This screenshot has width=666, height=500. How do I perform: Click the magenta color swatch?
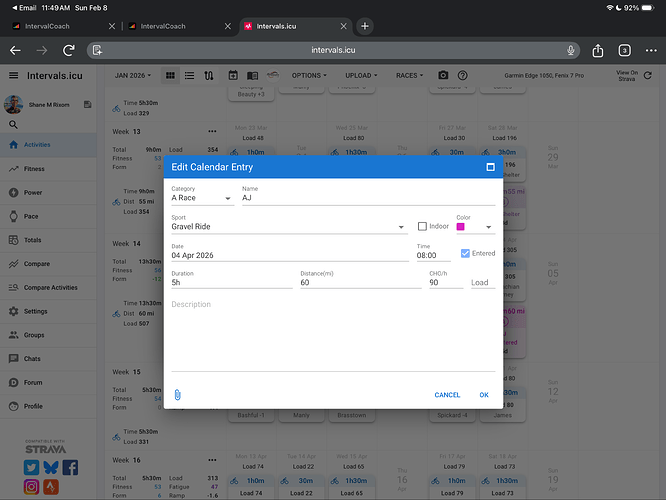462,228
